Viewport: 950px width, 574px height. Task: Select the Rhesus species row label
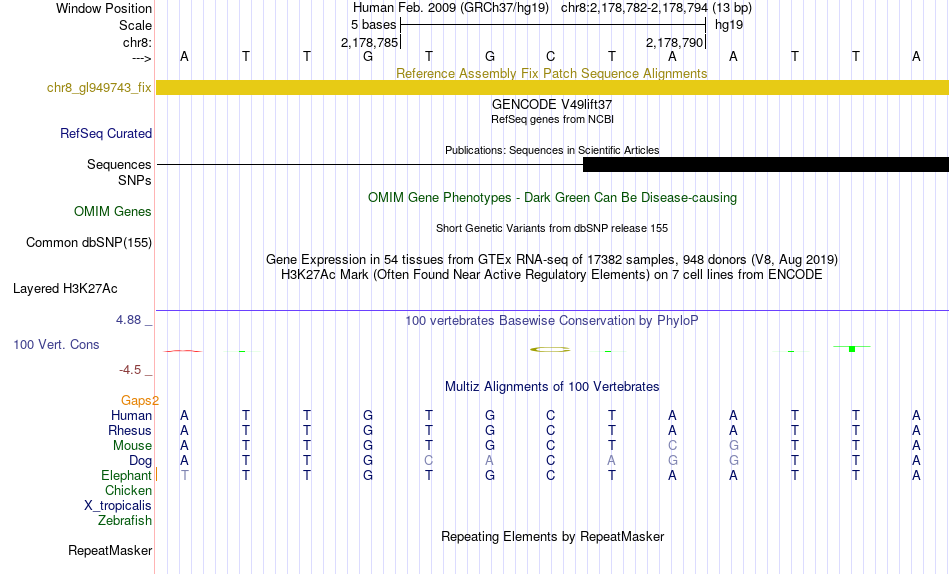[x=130, y=430]
